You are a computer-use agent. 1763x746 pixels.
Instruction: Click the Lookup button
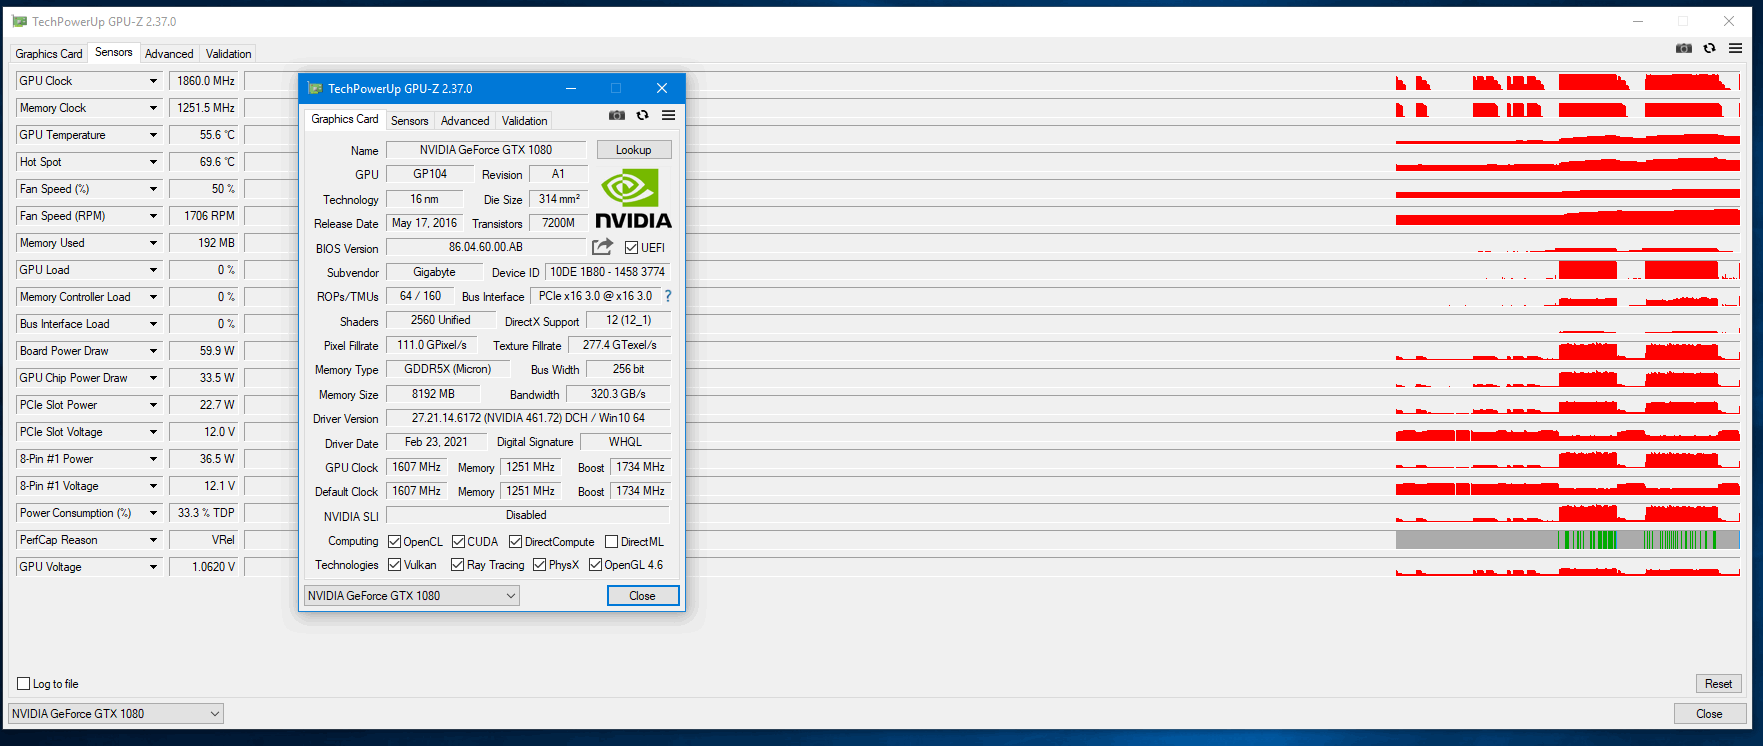pyautogui.click(x=634, y=150)
